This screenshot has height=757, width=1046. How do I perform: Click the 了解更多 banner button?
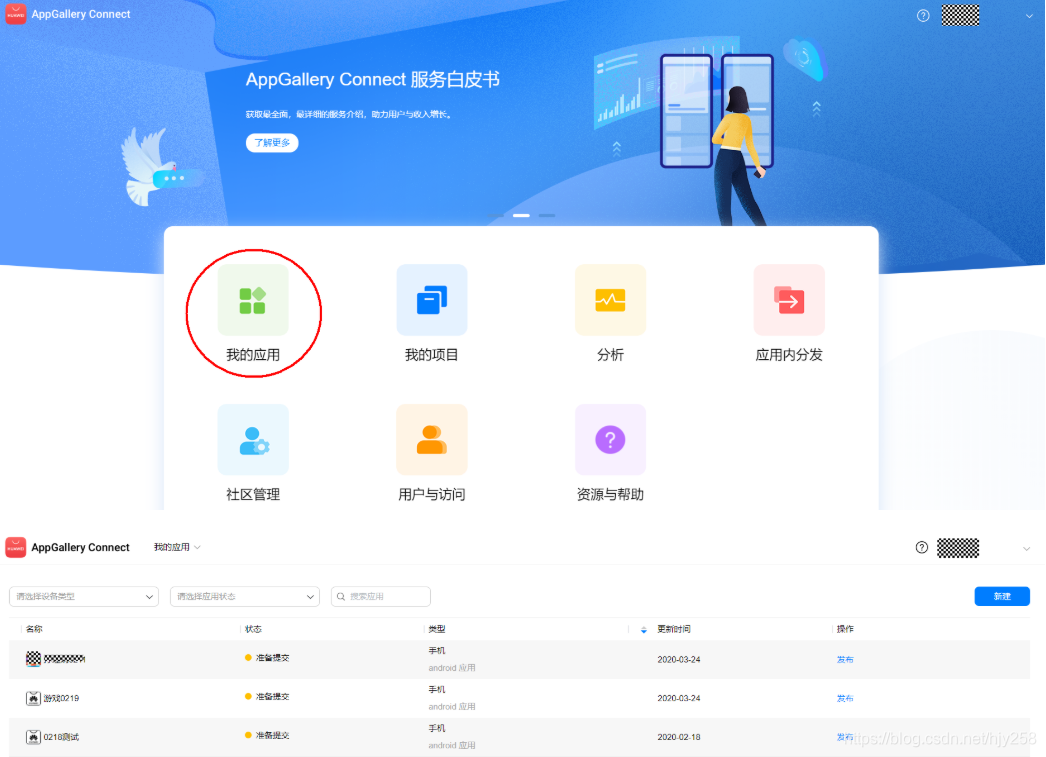coord(272,143)
